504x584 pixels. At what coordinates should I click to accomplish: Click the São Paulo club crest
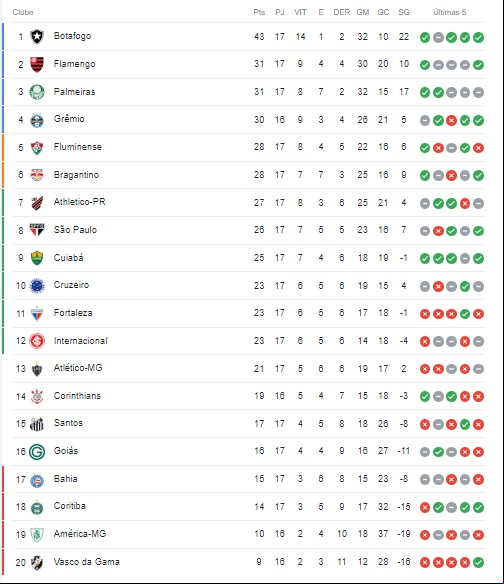tap(37, 231)
